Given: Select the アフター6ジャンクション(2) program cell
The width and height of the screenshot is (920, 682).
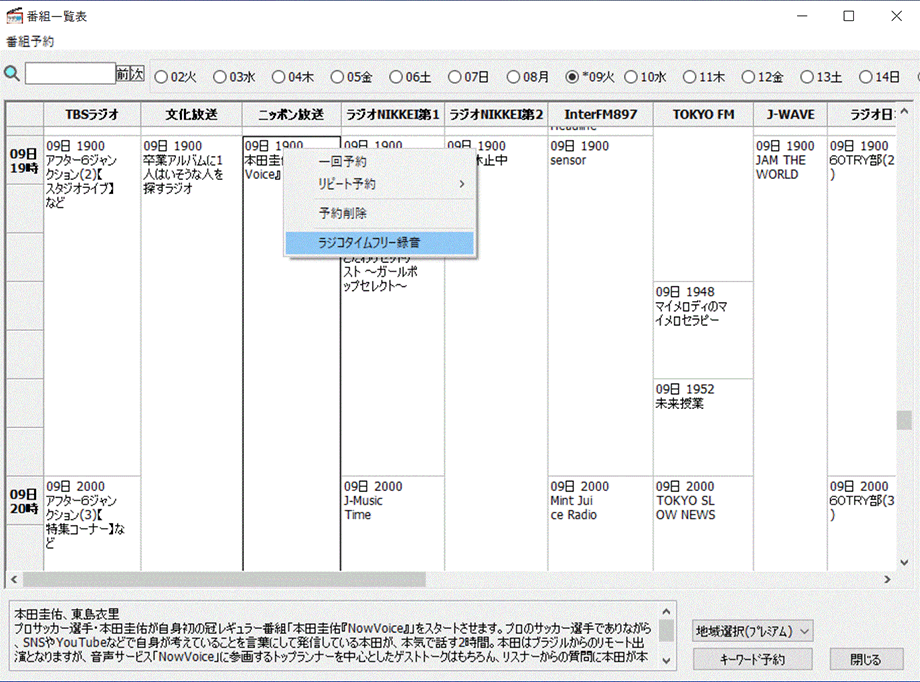Looking at the screenshot, I should [x=92, y=306].
